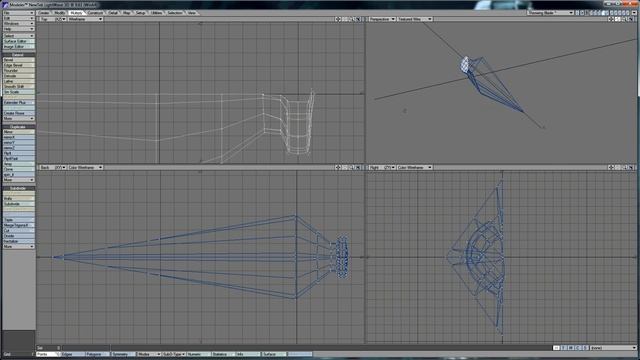Switch to the Detail tab
Image resolution: width=640 pixels, height=360 pixels.
tap(113, 13)
